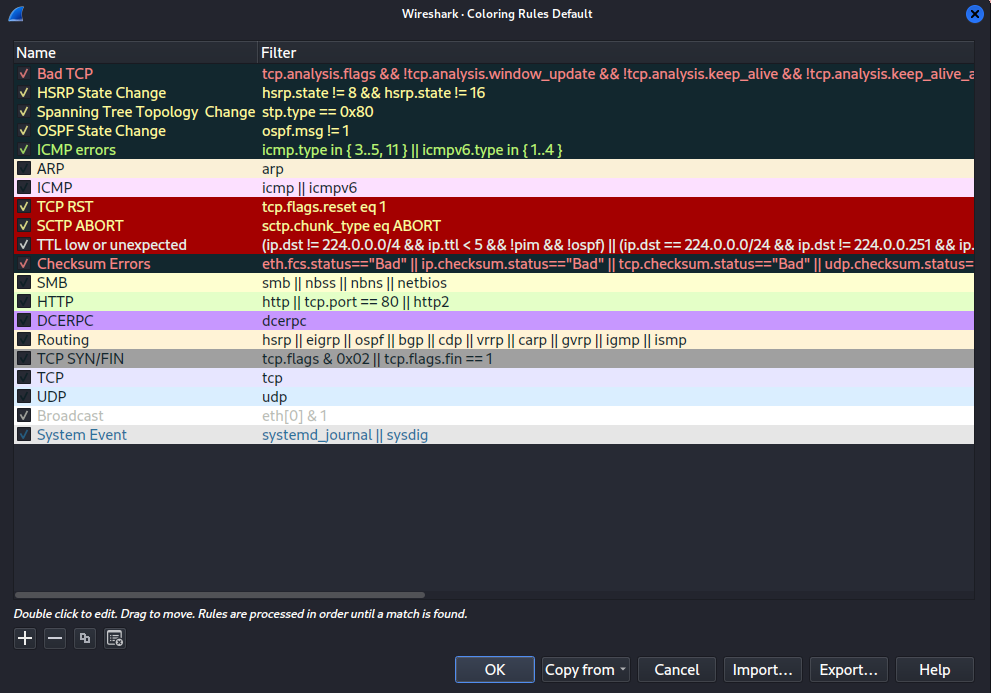Screen dimensions: 991x693
Task: Open the Copy from dropdown
Action: (585, 669)
